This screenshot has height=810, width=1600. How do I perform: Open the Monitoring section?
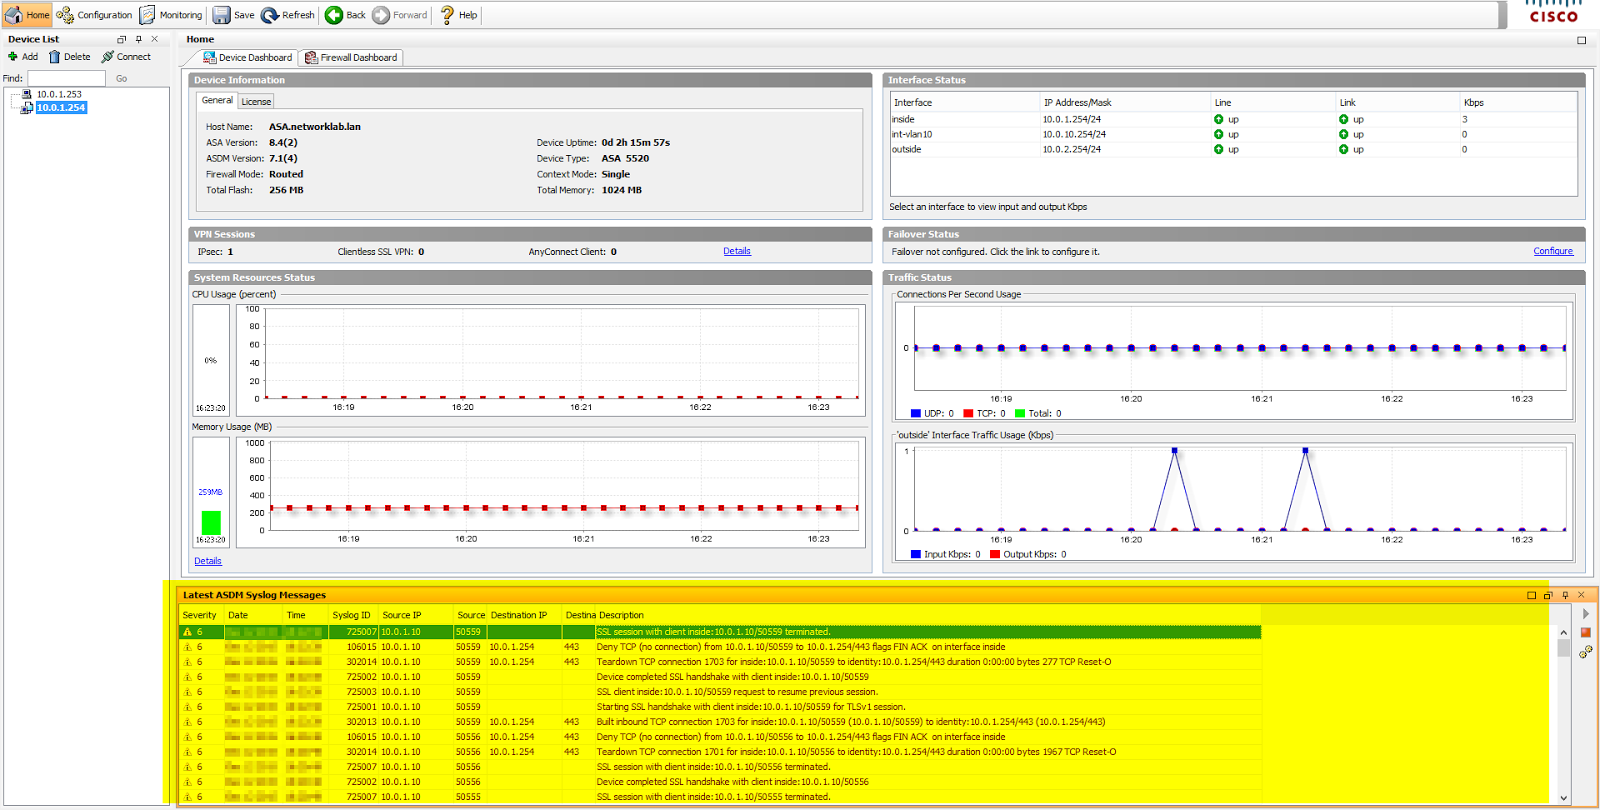[171, 15]
